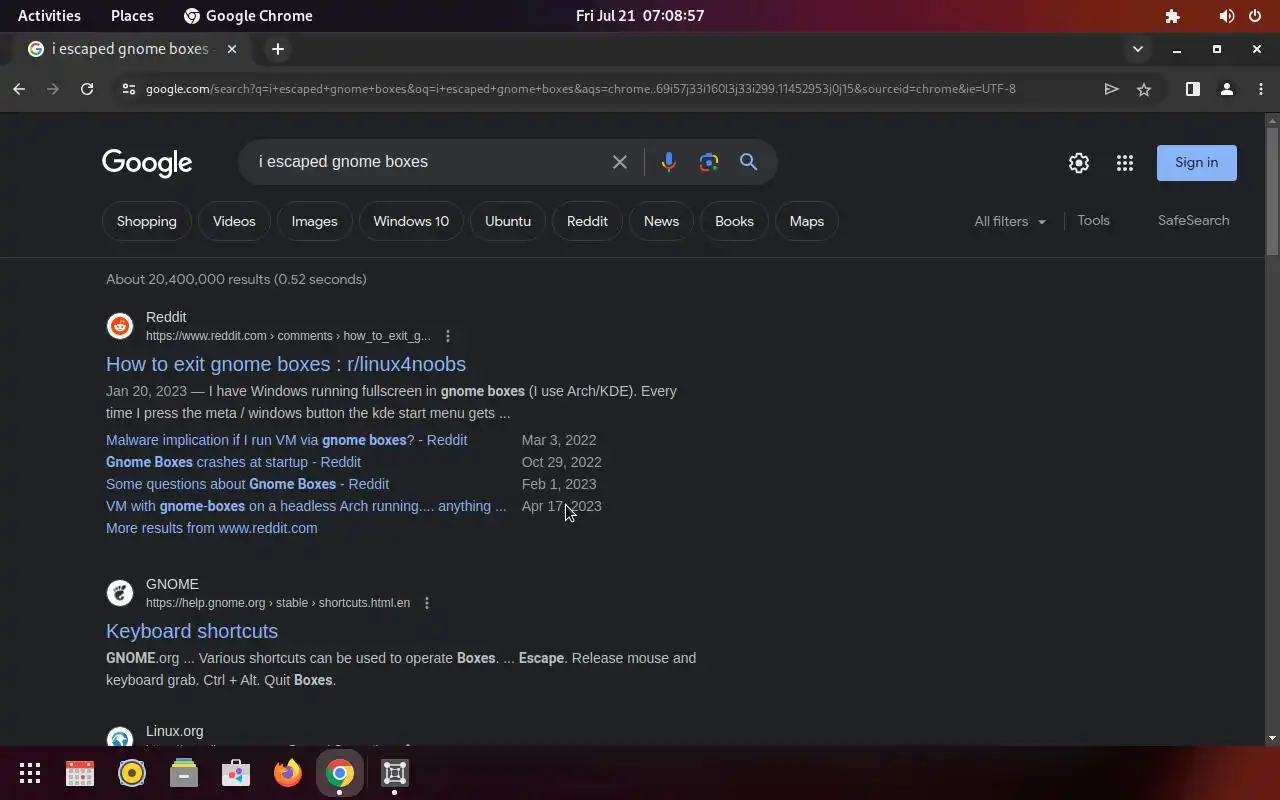
Task: Open a new browser tab
Action: [278, 49]
